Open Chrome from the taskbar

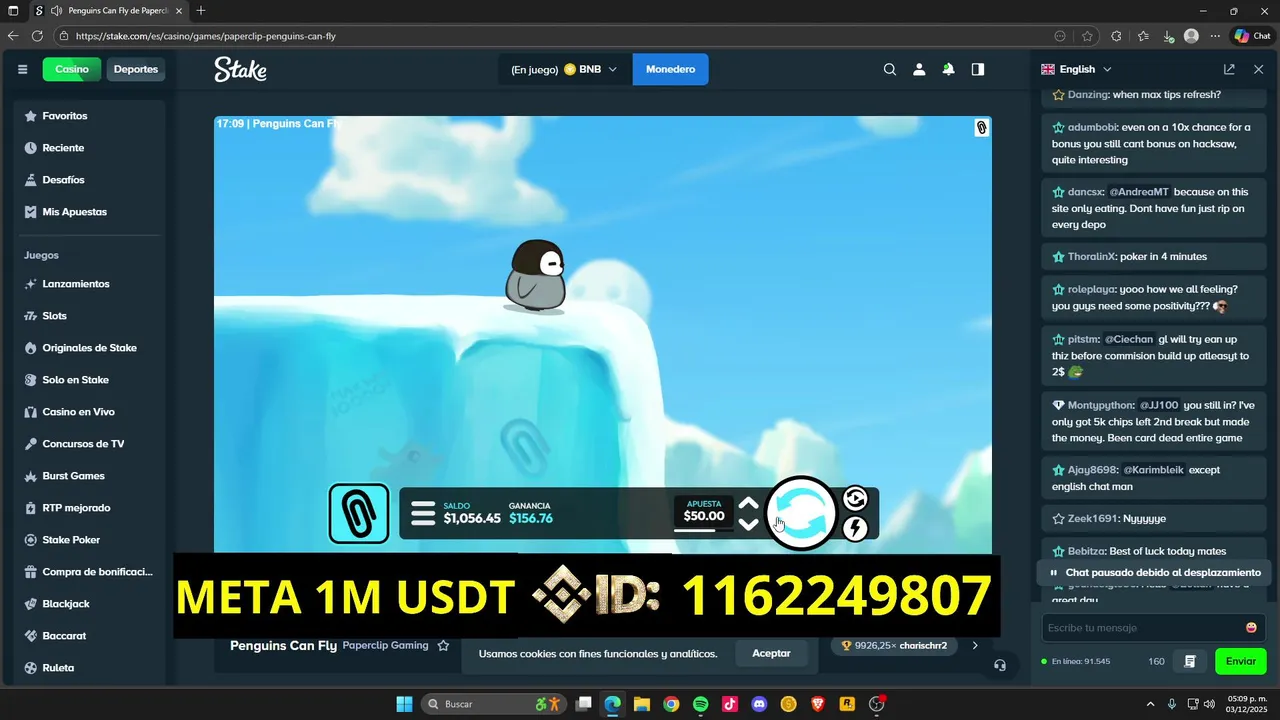(671, 704)
